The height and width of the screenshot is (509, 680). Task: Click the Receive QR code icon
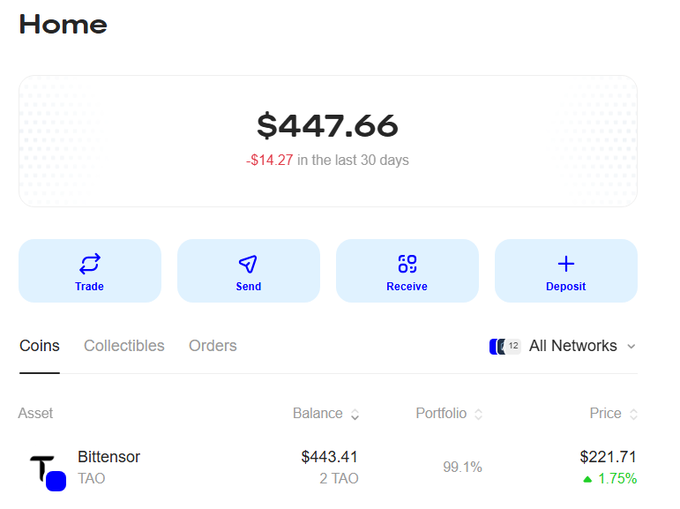[x=407, y=264]
